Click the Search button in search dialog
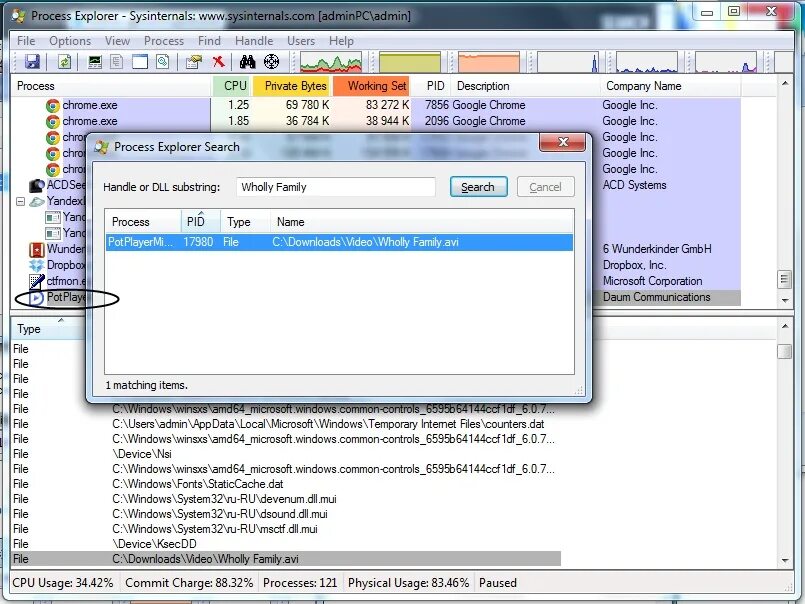This screenshot has width=805, height=604. 478,187
